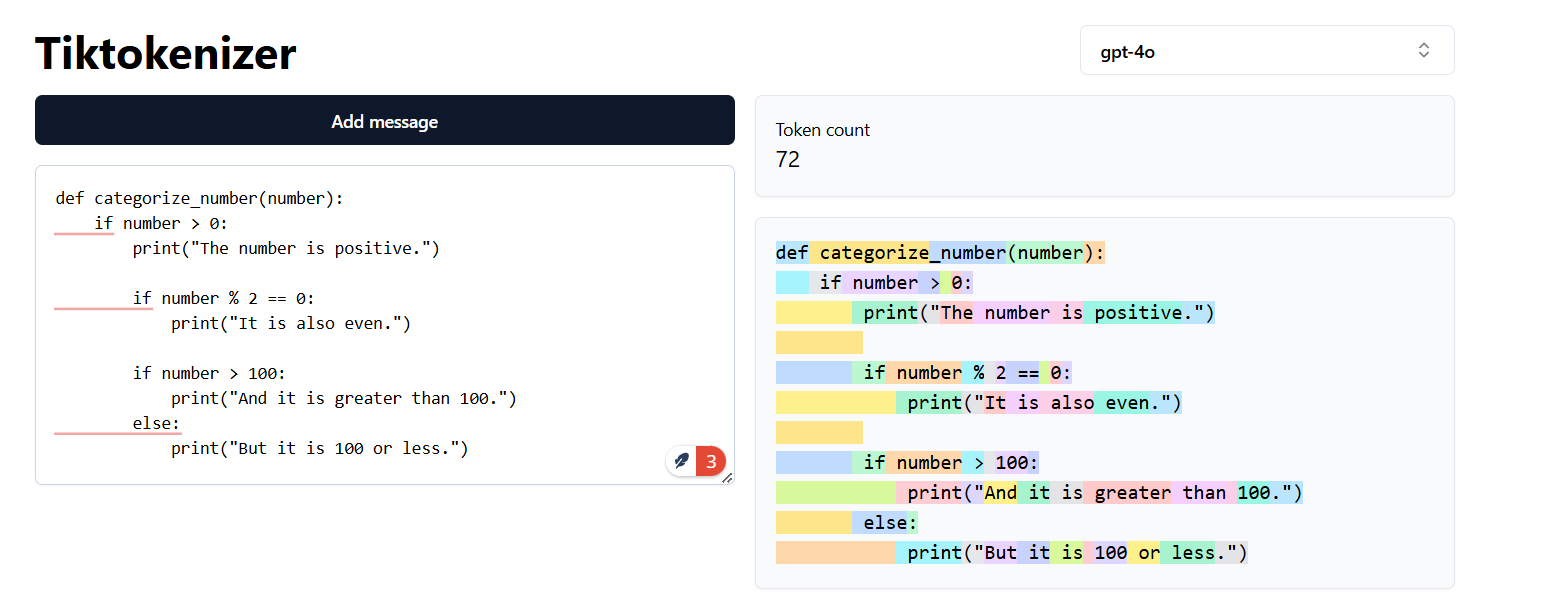Click the feather writing-assistant icon

682,461
